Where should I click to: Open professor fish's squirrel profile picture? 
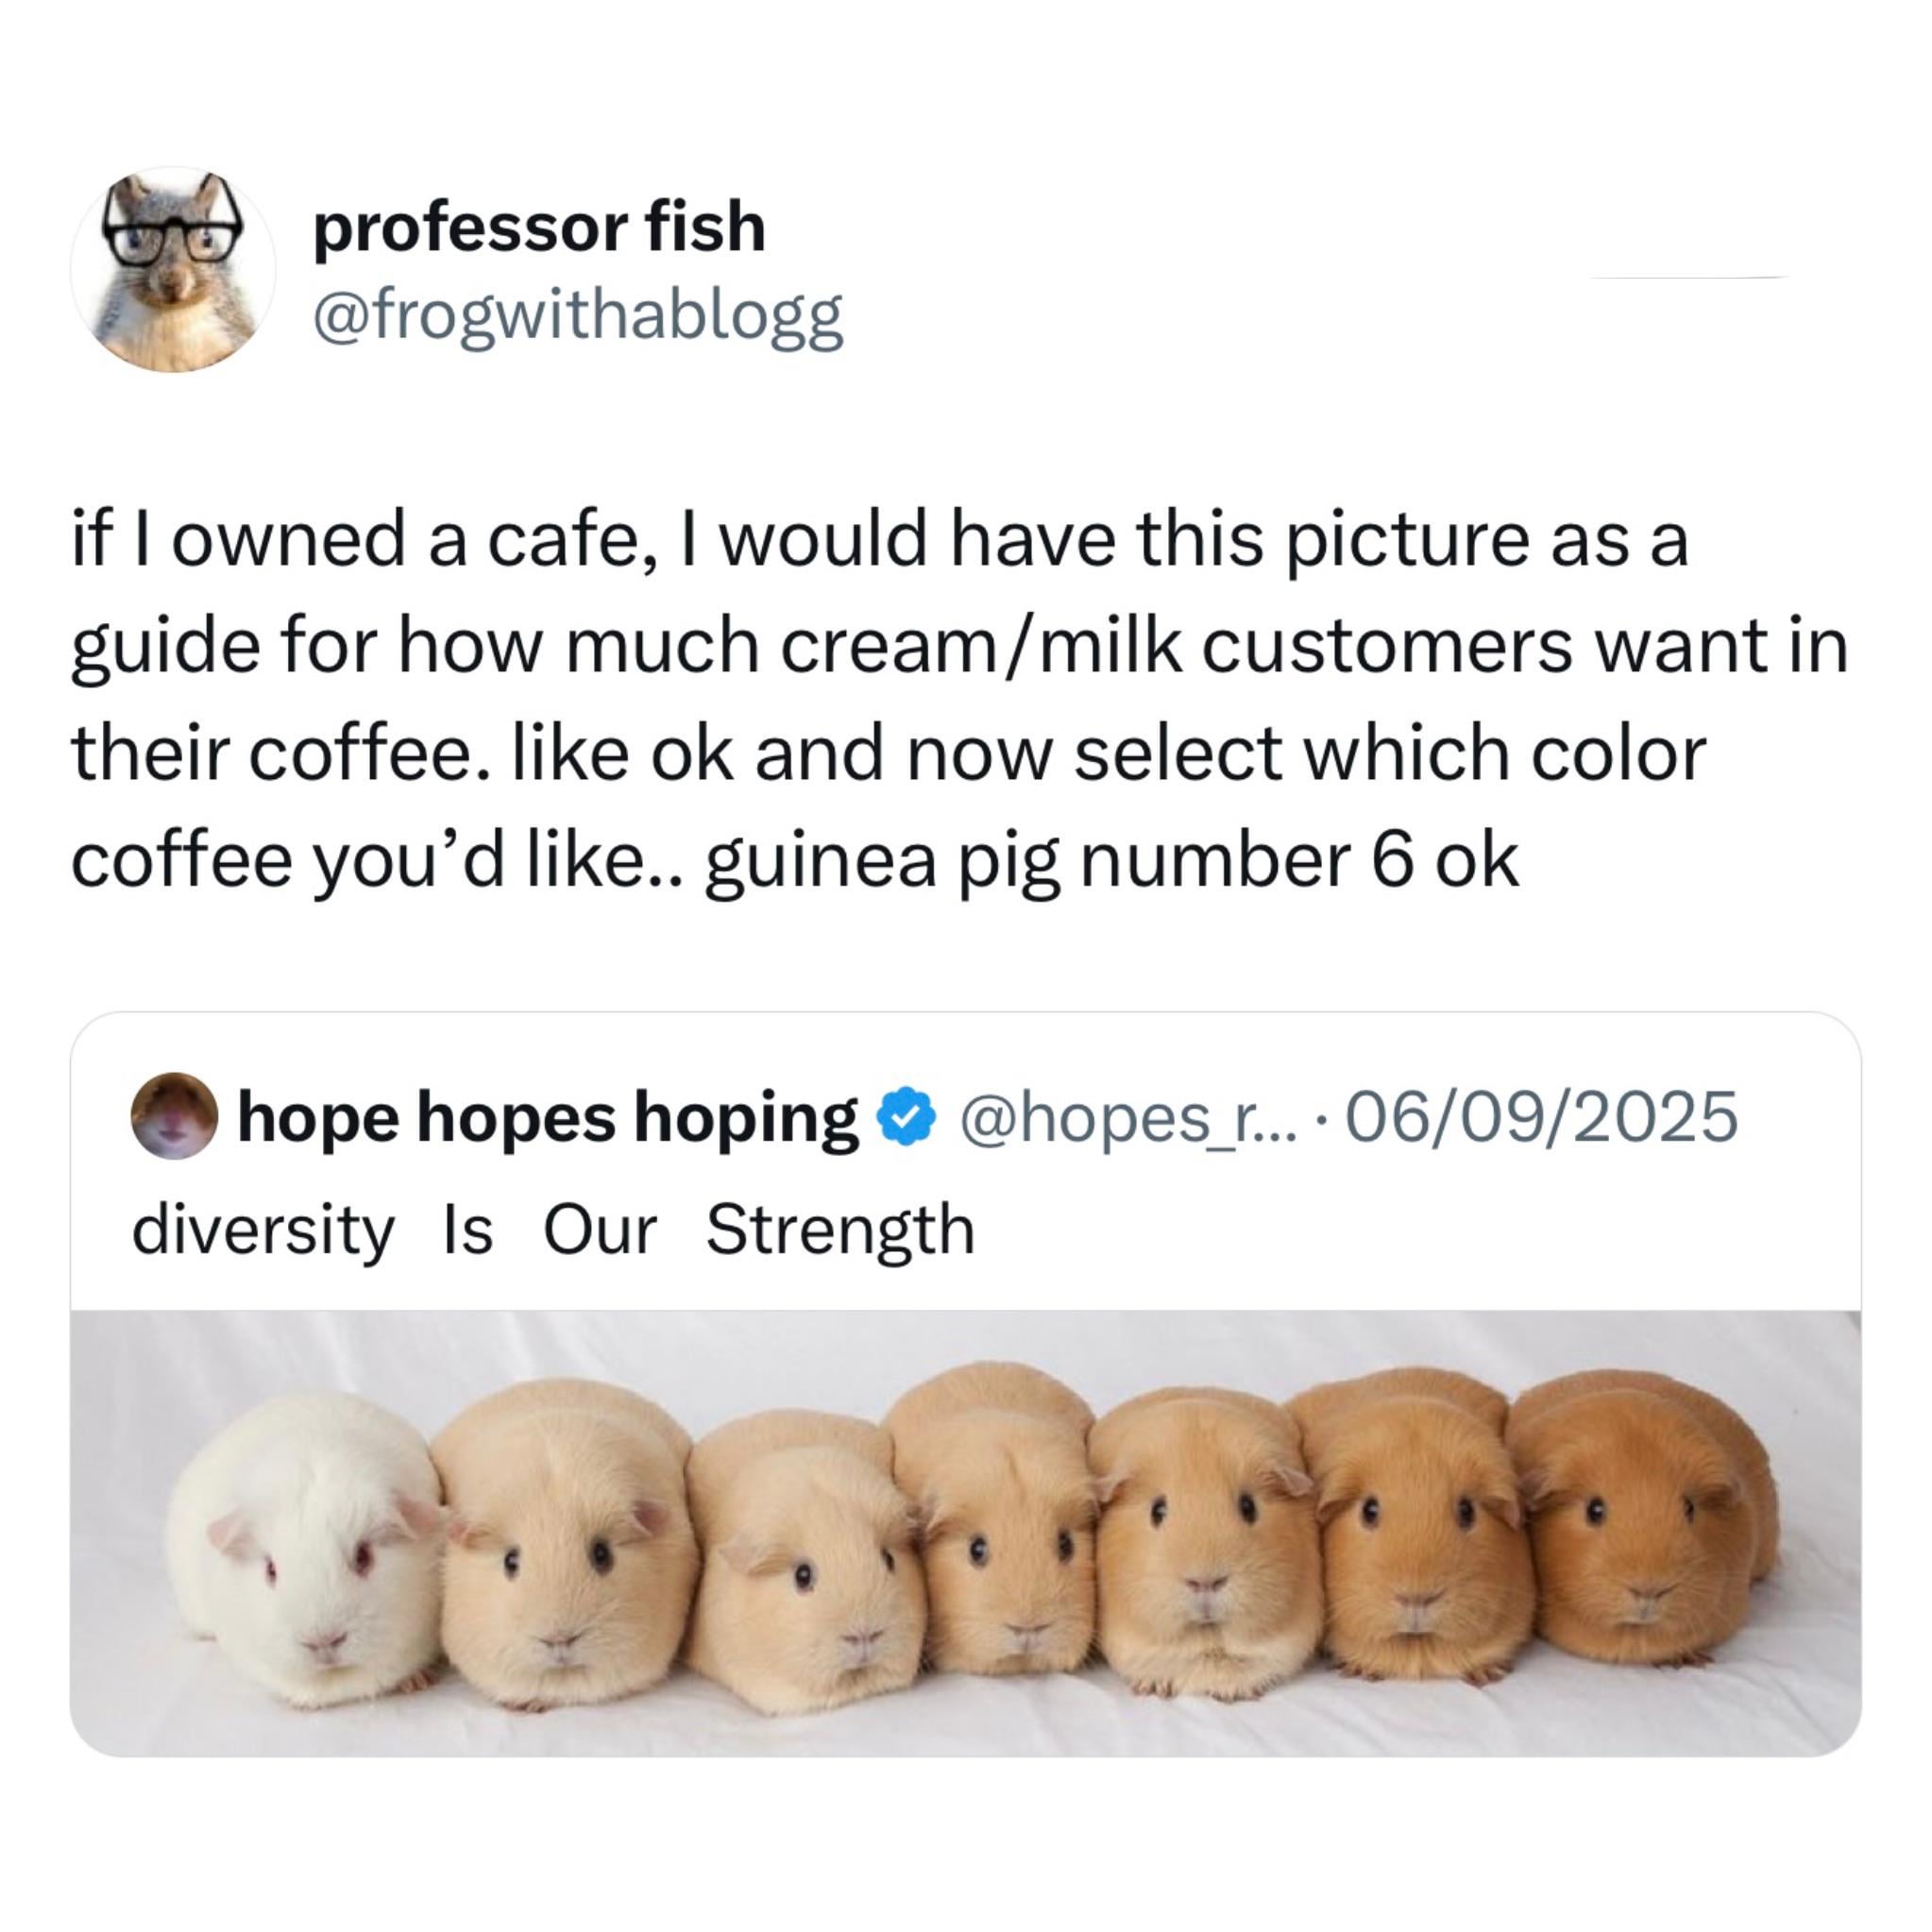[x=173, y=269]
